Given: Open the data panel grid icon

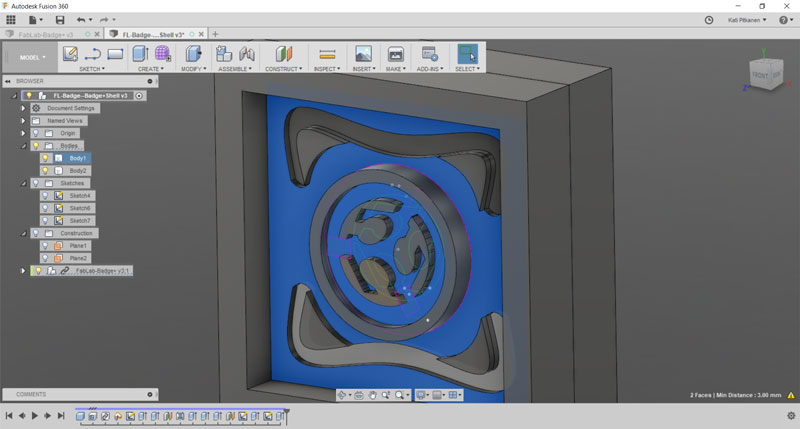Looking at the screenshot, I should pyautogui.click(x=11, y=20).
